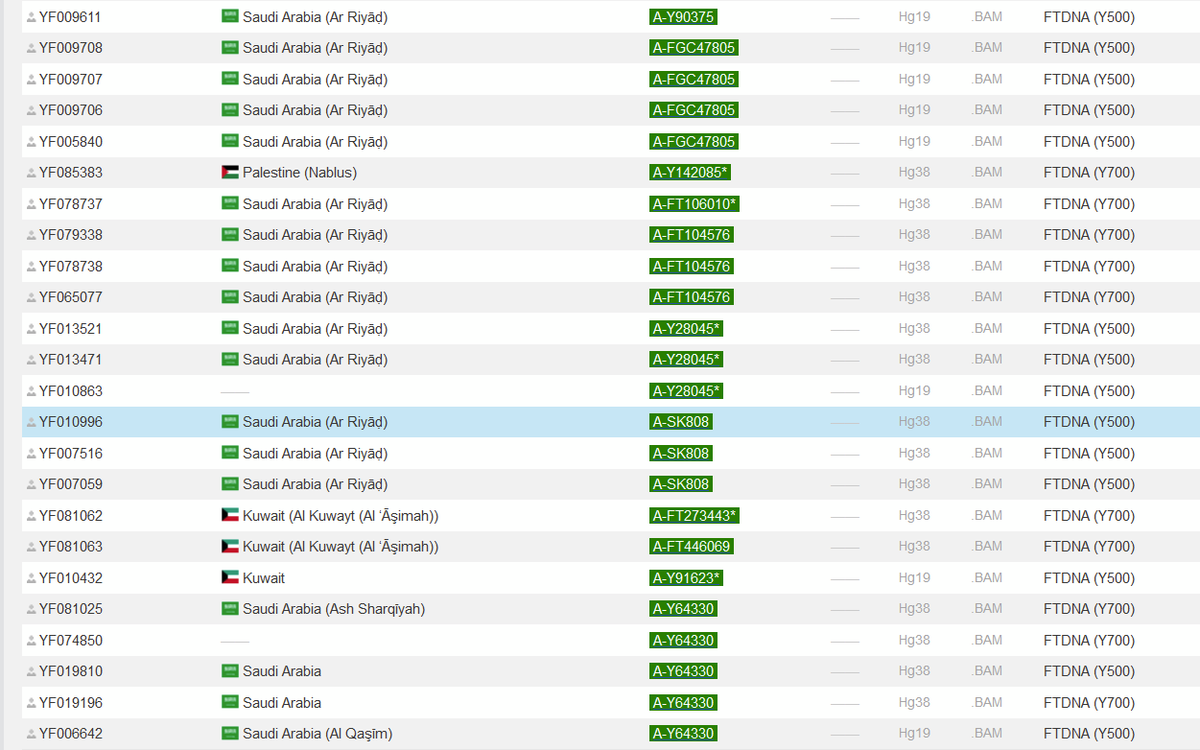
Task: Click the Saudi Arabia flag beside YF009708
Action: coord(230,47)
